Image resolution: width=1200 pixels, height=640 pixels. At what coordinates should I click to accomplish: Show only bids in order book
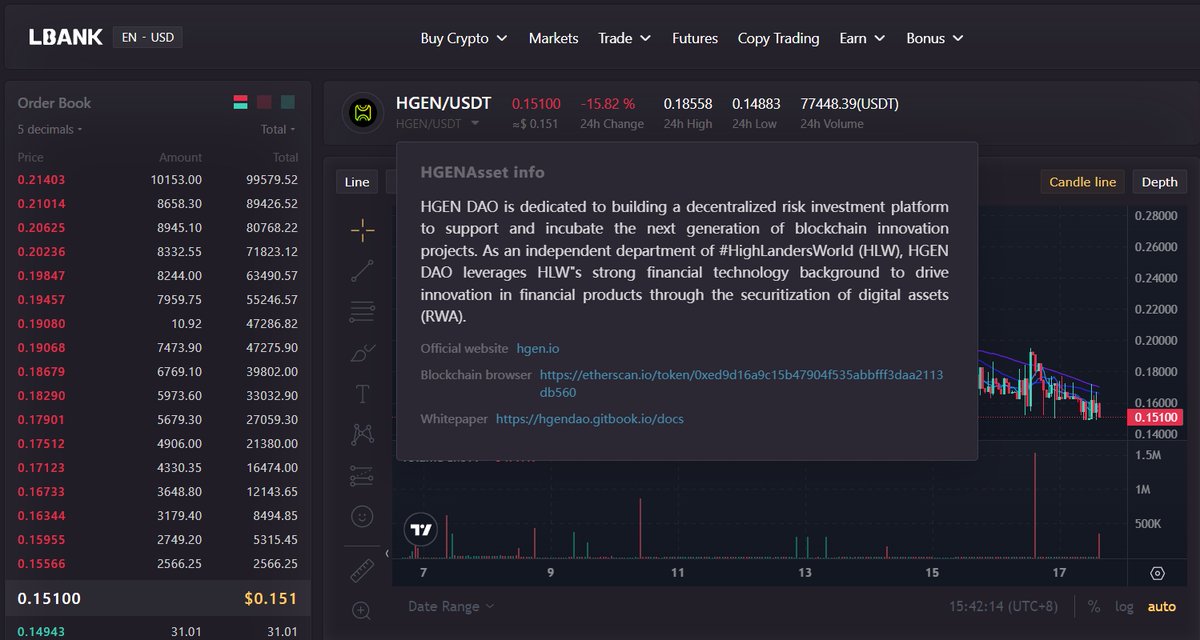tap(288, 102)
